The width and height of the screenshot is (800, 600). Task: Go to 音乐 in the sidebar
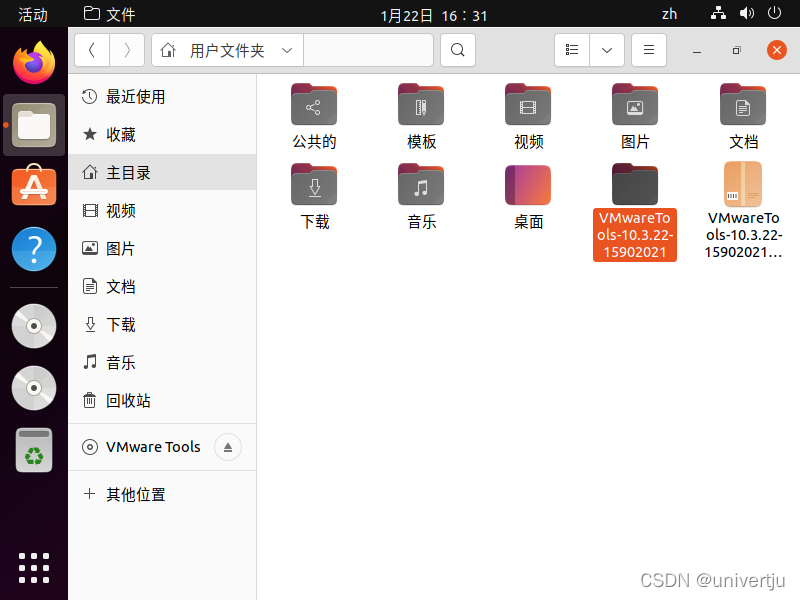162,363
